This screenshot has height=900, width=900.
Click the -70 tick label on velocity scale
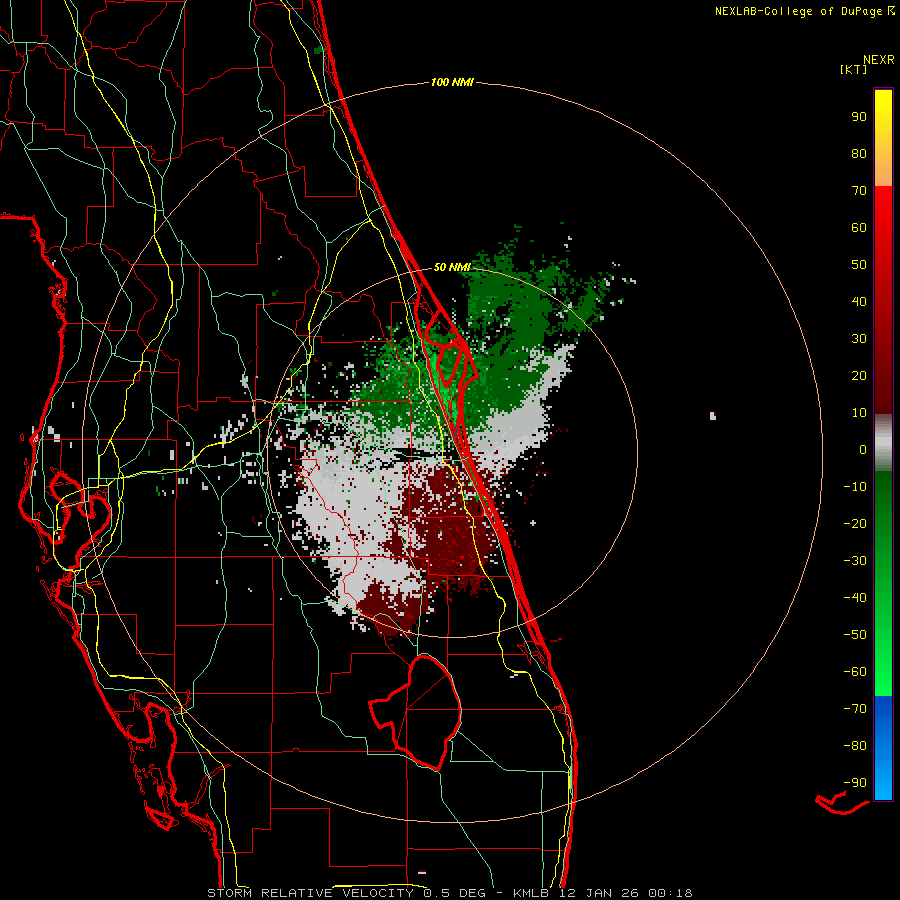[x=855, y=709]
